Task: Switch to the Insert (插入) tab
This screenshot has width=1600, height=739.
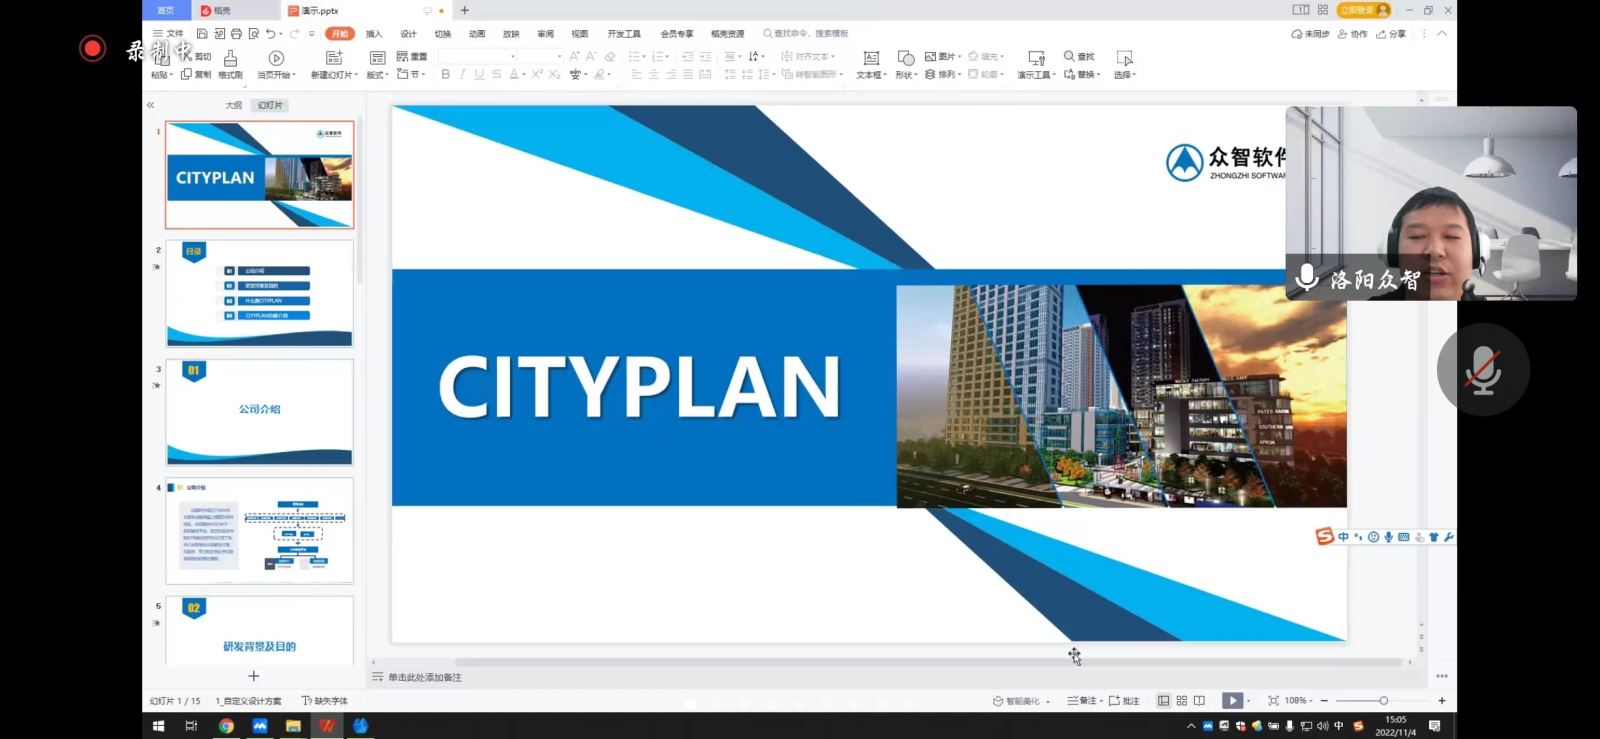Action: [374, 34]
